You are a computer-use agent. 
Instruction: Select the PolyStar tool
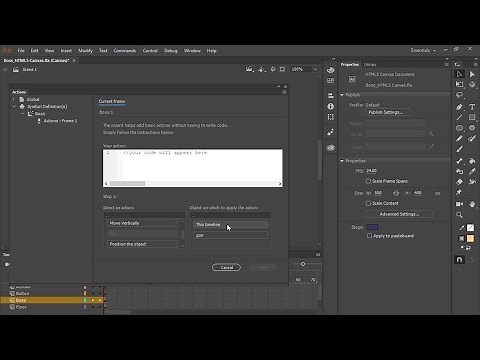(472, 128)
